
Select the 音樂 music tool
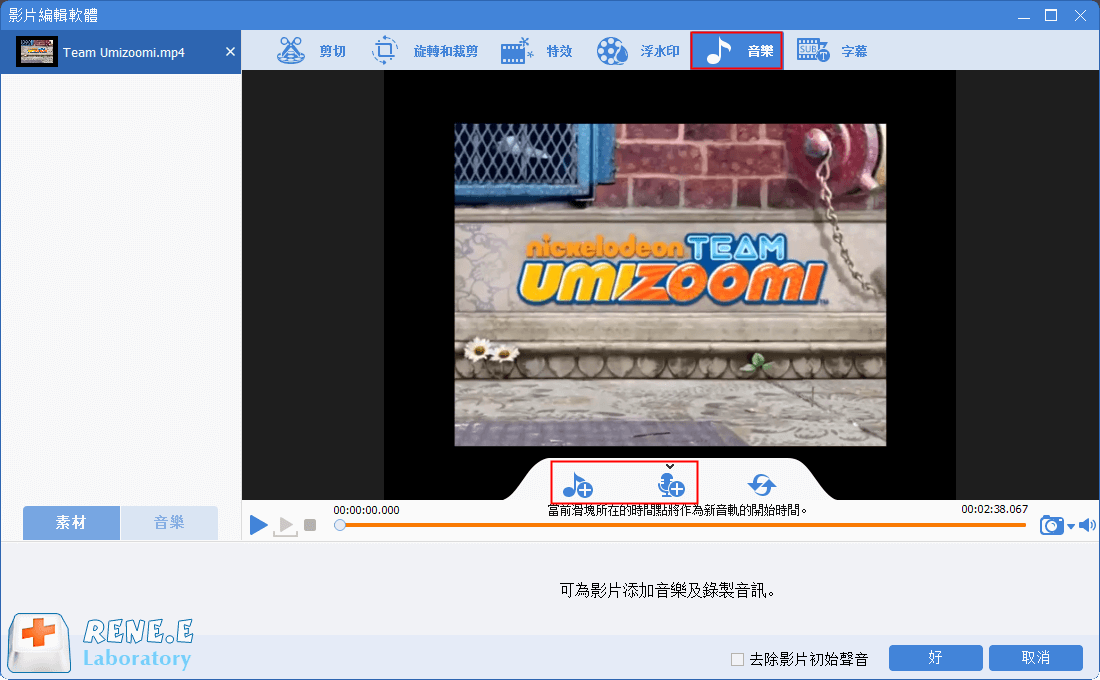coord(737,51)
